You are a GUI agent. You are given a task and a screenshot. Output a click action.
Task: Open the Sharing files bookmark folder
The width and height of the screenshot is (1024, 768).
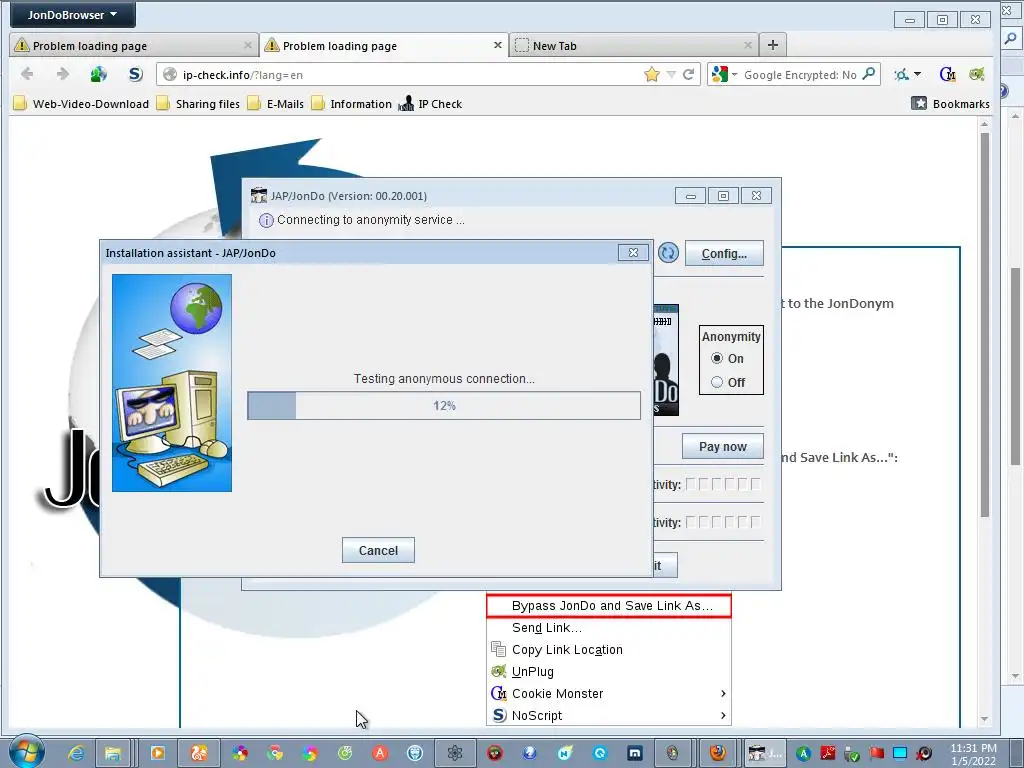click(x=198, y=104)
